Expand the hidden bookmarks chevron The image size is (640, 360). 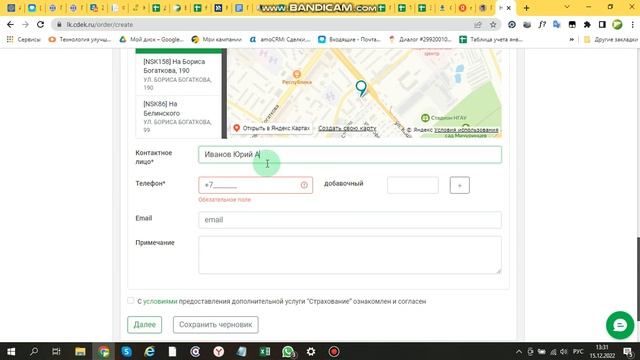point(571,40)
